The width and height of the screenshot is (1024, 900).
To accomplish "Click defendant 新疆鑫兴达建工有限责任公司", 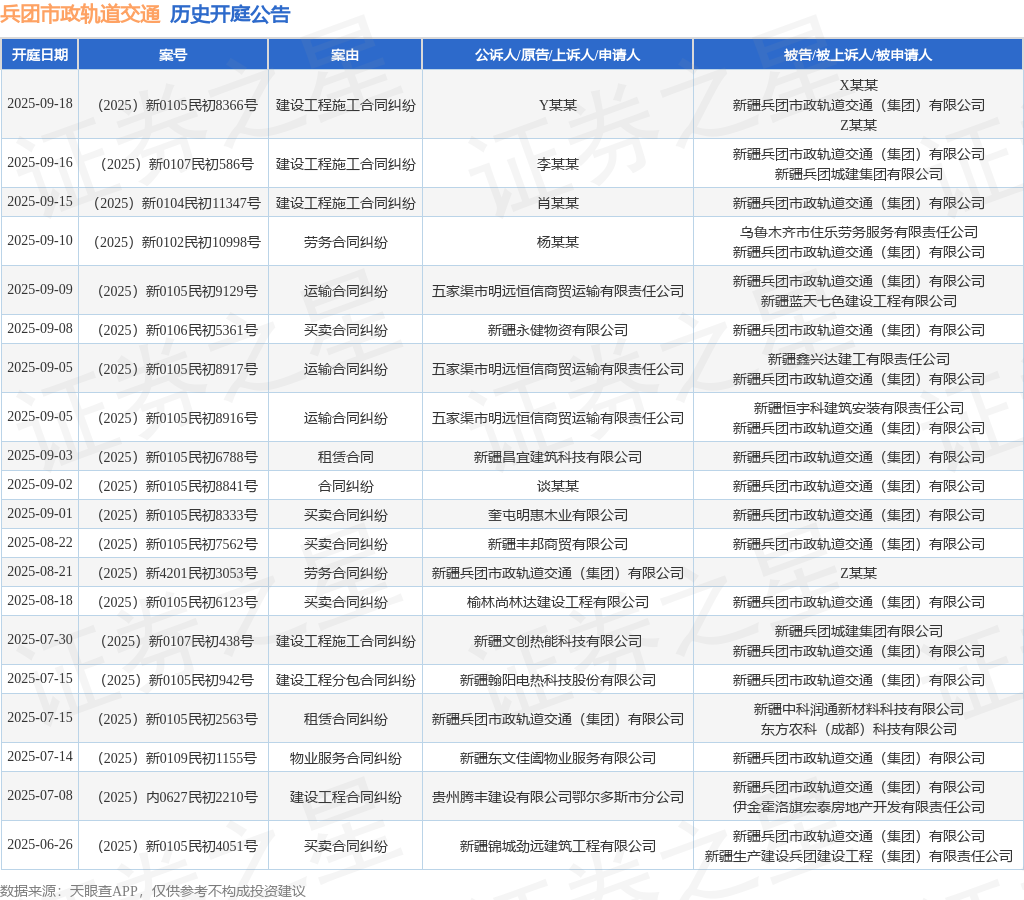I will point(858,359).
